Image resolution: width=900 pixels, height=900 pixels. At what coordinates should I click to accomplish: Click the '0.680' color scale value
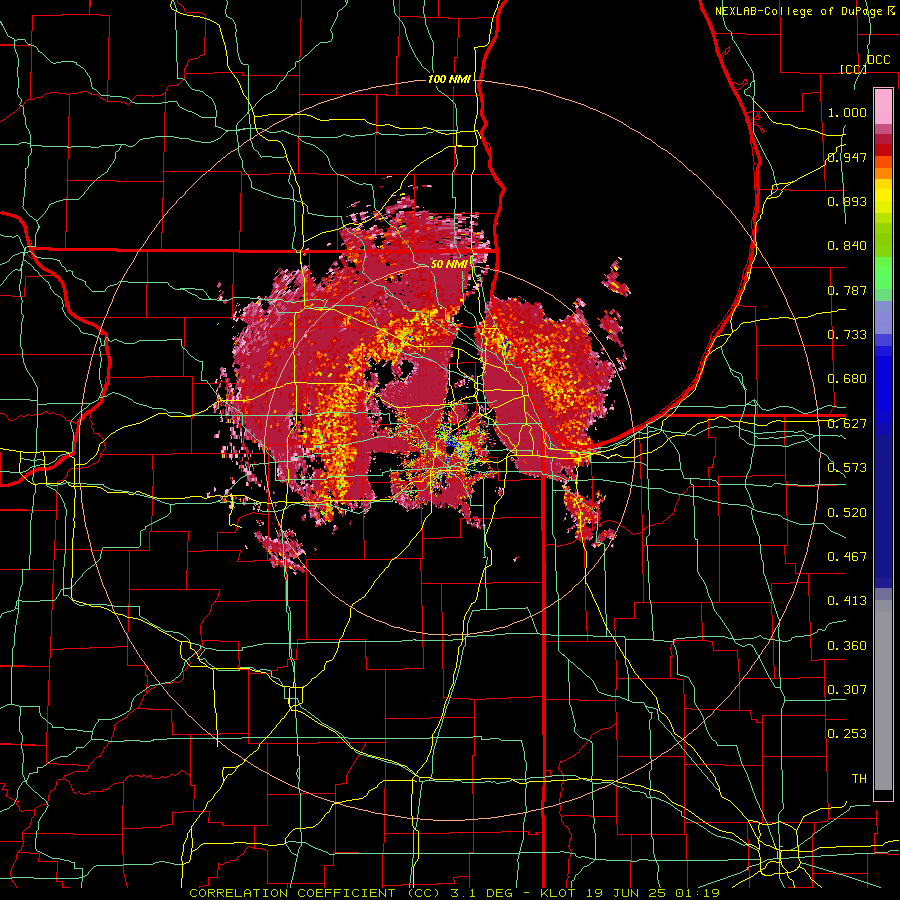coord(847,379)
